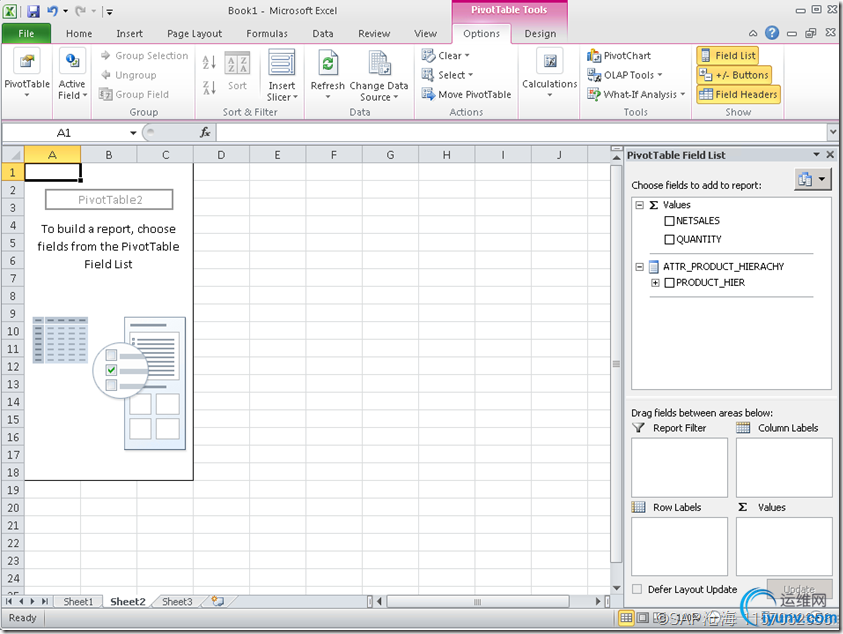Switch to the Insert ribbon tab
Image resolution: width=843 pixels, height=634 pixels.
[130, 33]
